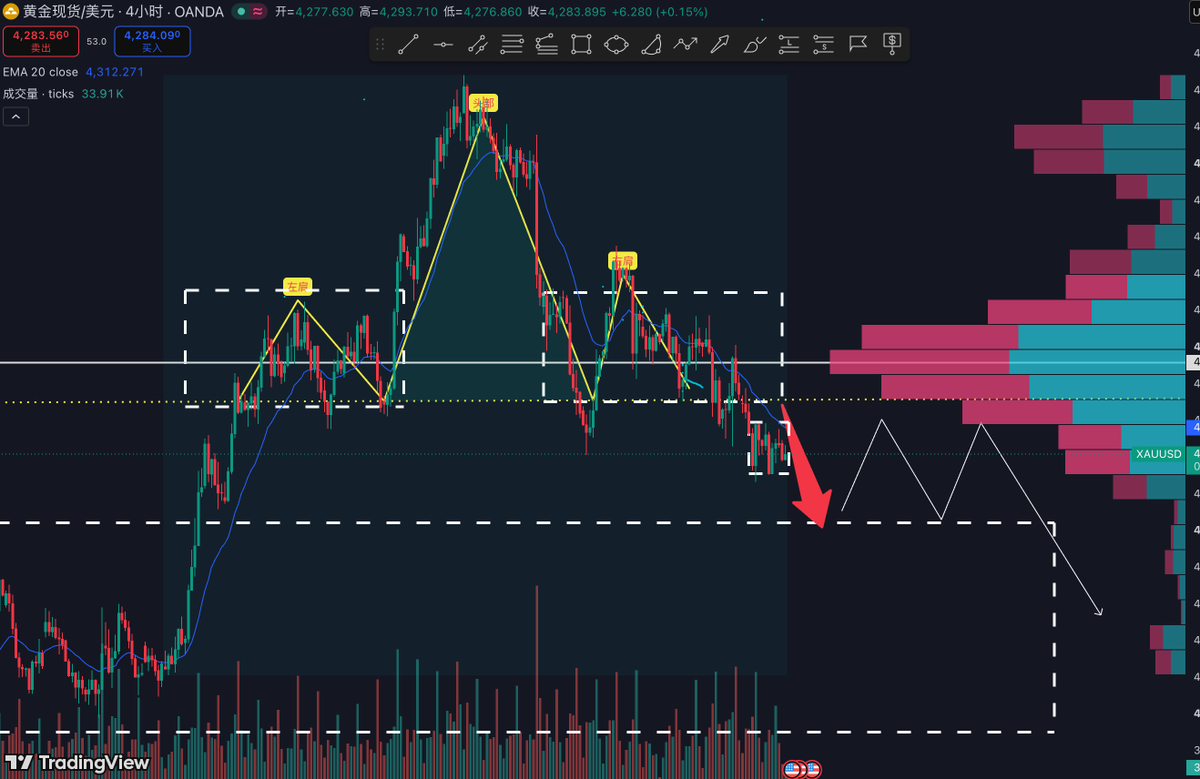Grab the drawing toolbar drag handle

point(380,43)
